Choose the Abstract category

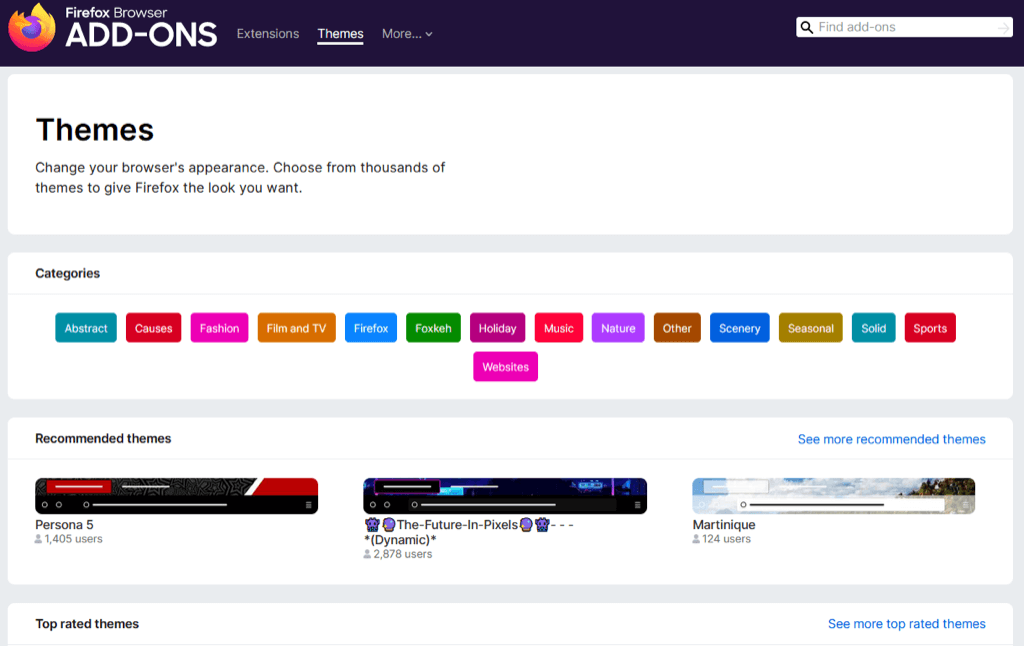86,328
